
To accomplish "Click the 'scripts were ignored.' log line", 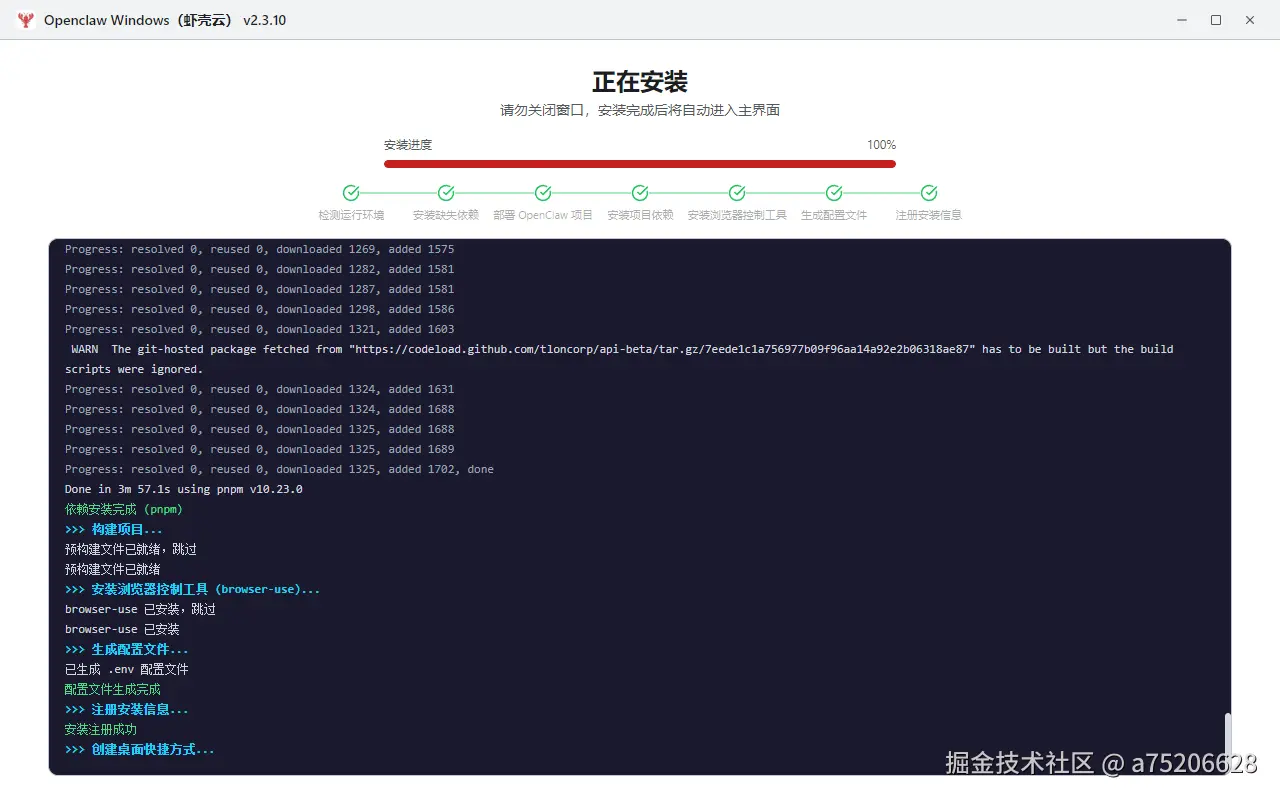I will point(134,369).
